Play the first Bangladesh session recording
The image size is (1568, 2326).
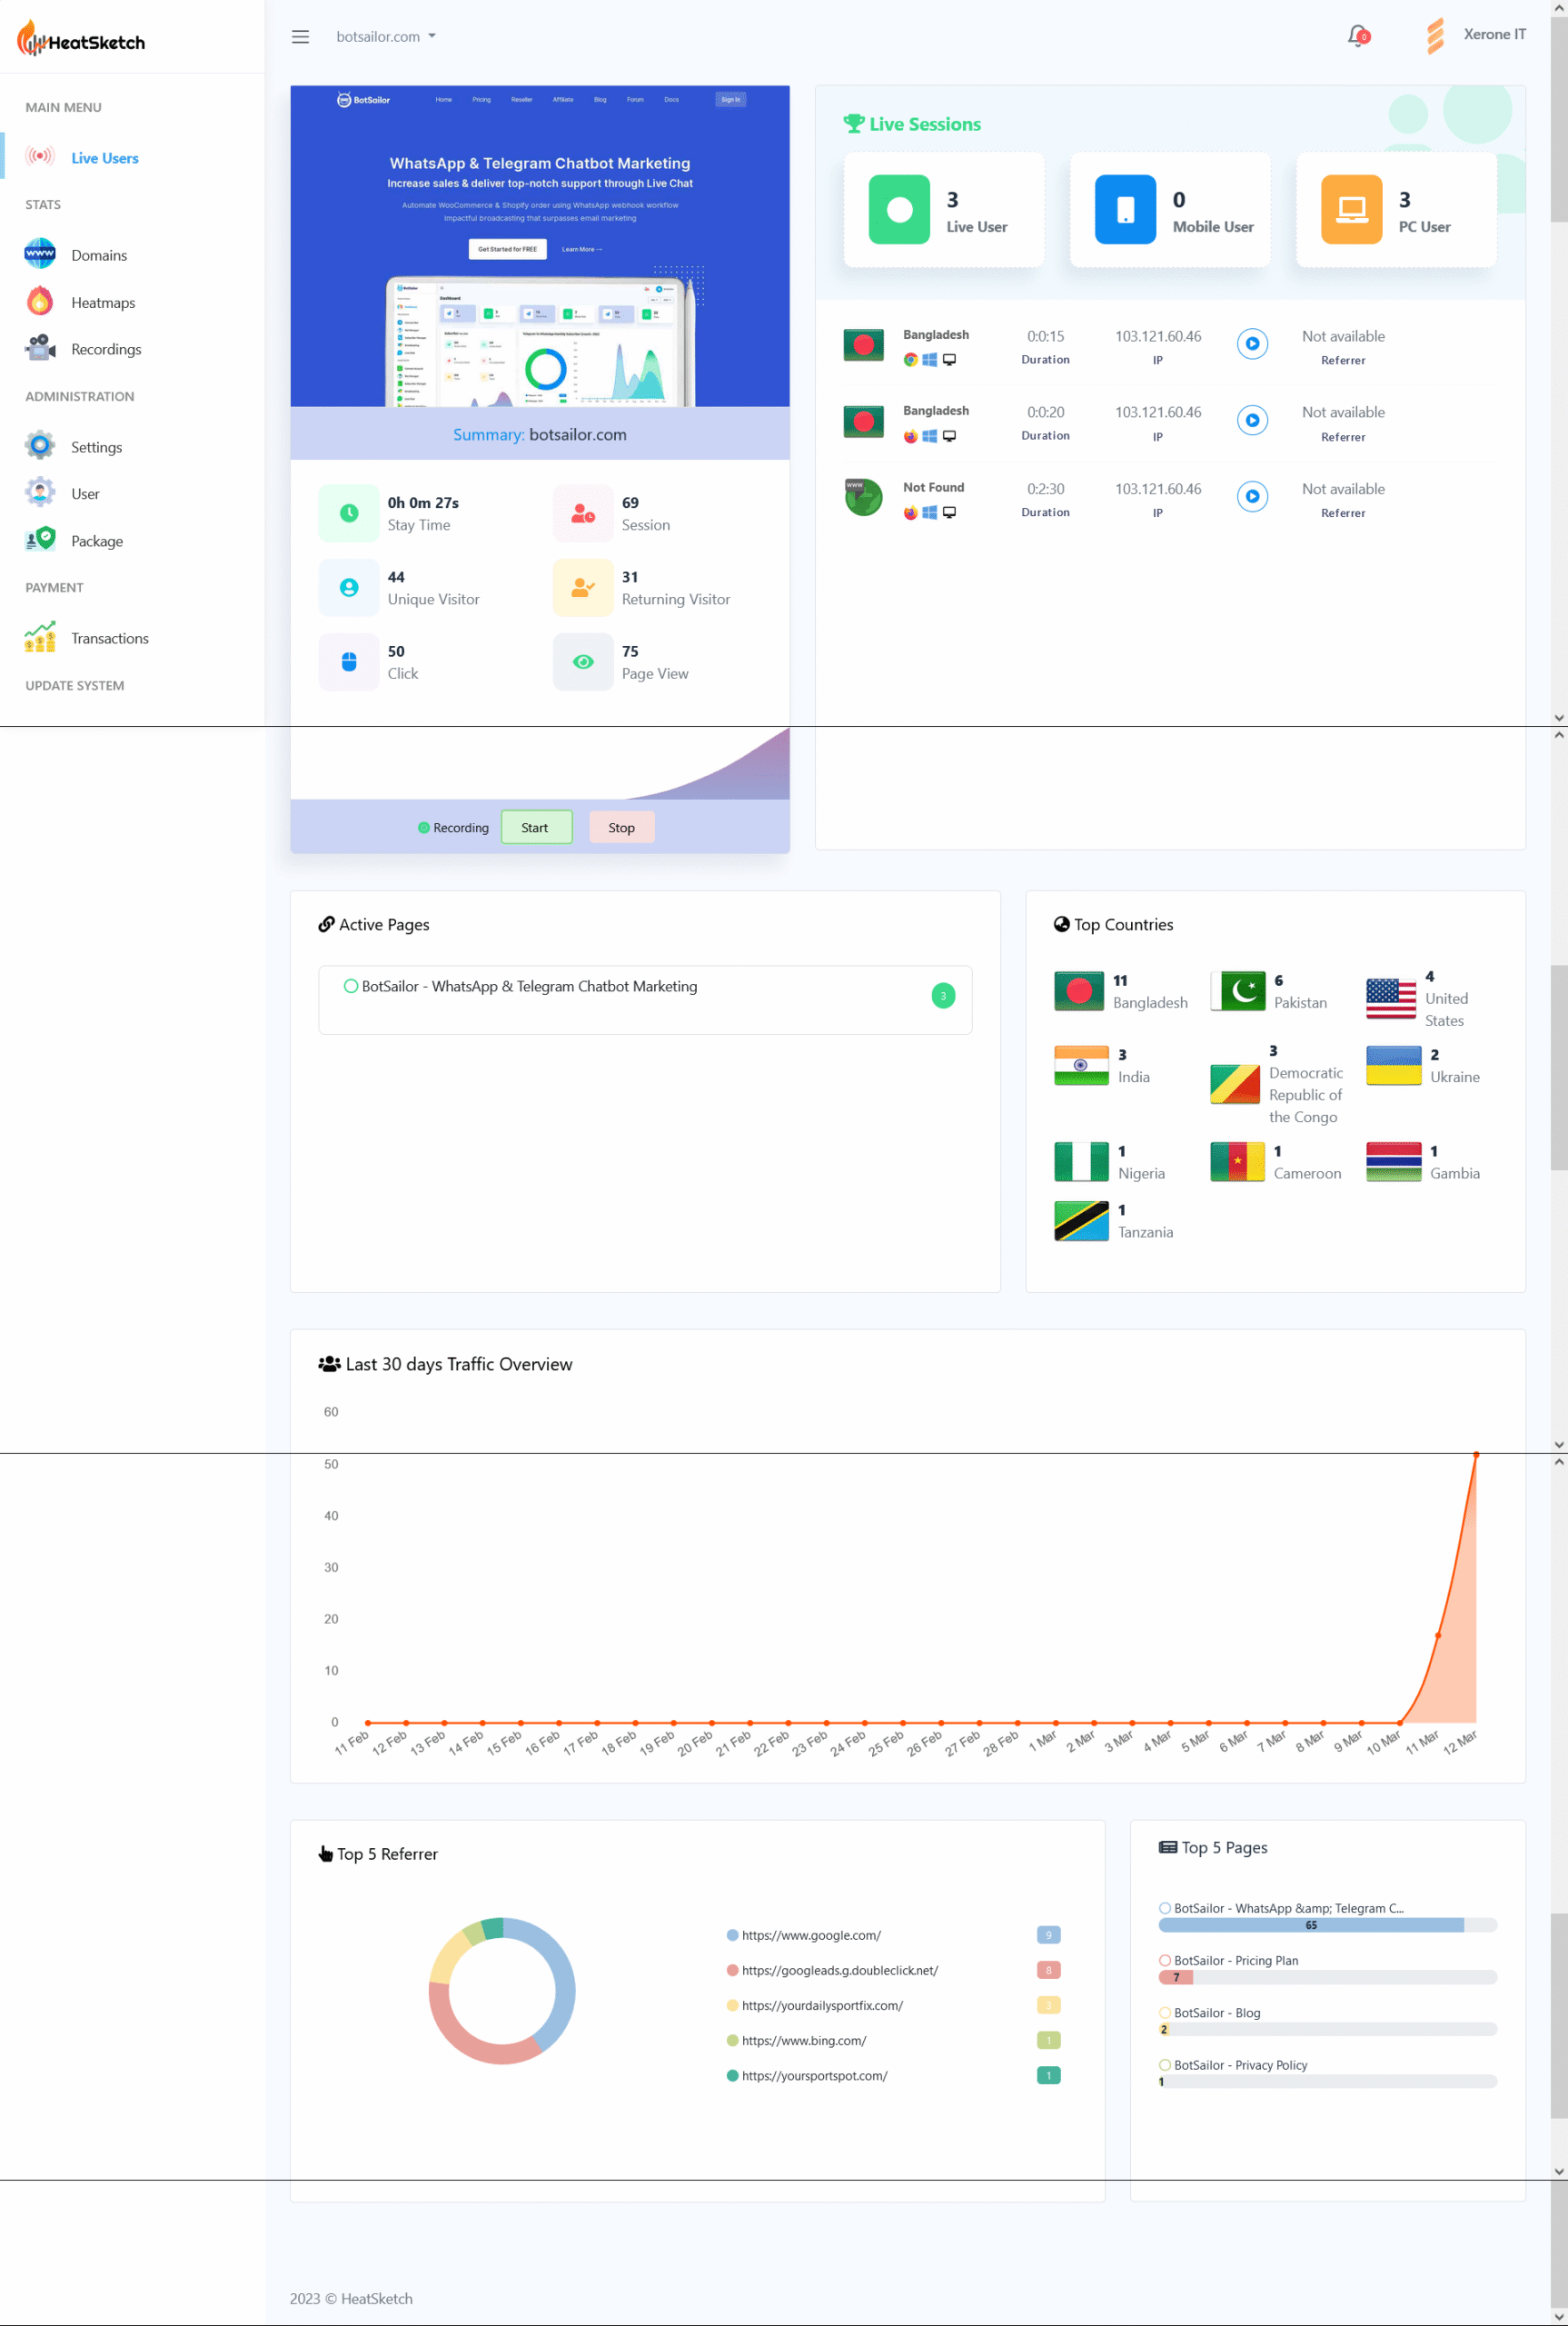[x=1252, y=344]
